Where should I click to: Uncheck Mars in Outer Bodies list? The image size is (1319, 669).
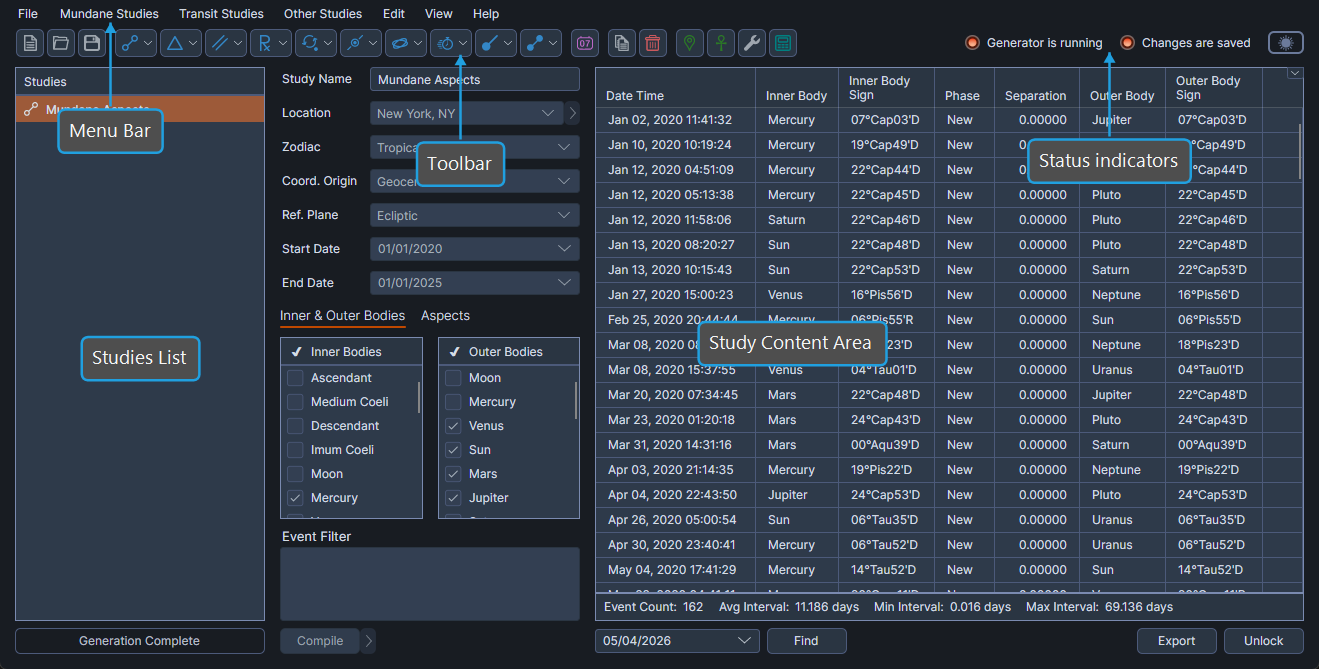(x=453, y=474)
